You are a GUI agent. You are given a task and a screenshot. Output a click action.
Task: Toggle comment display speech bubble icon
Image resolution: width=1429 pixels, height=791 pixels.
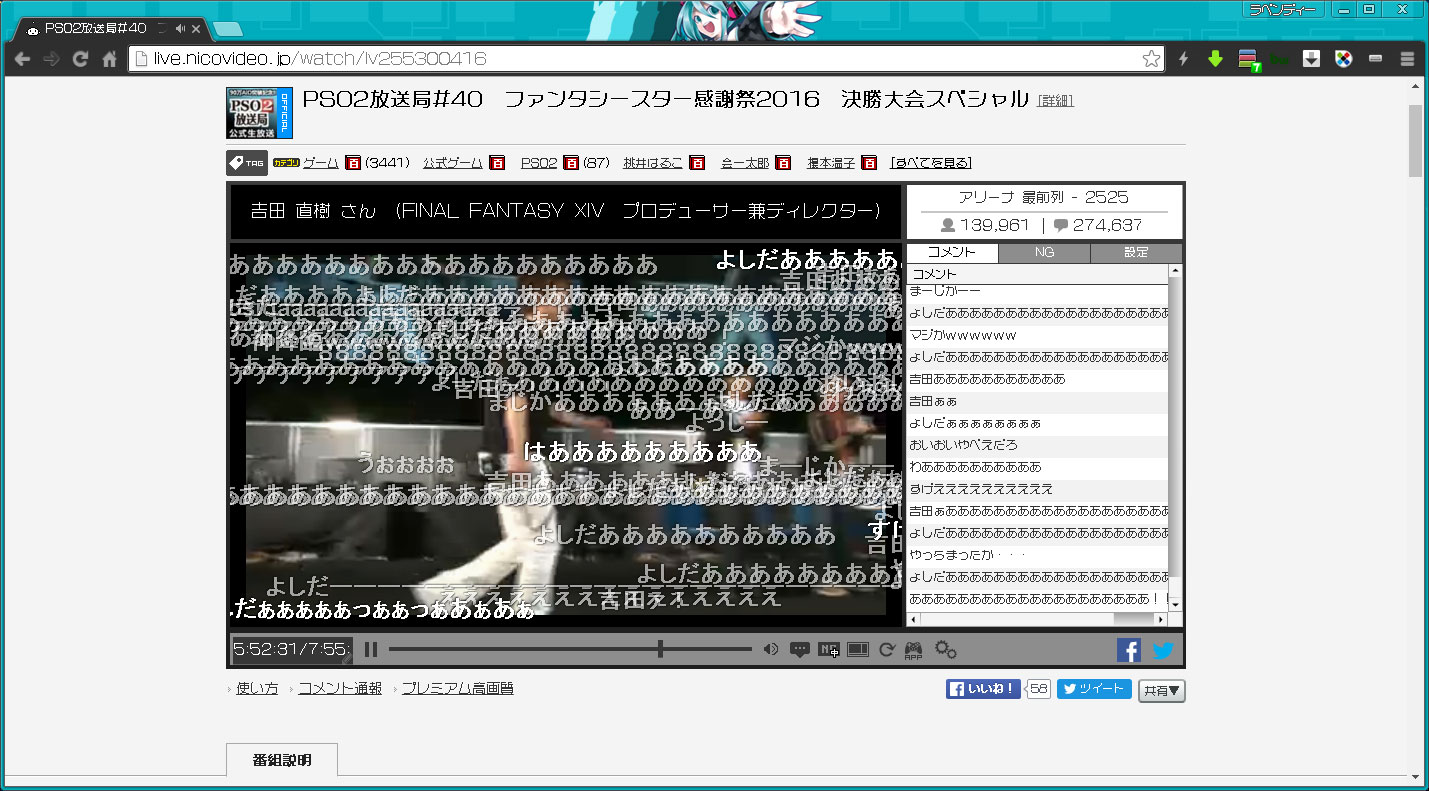point(800,650)
